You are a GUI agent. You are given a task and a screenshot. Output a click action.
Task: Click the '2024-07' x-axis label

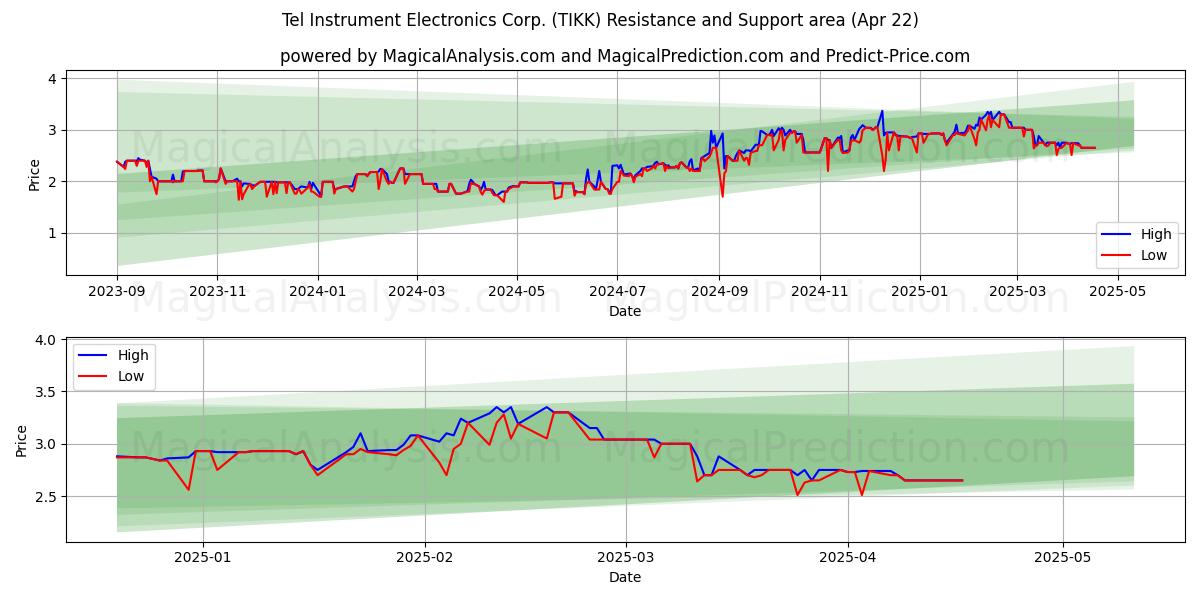[x=617, y=292]
